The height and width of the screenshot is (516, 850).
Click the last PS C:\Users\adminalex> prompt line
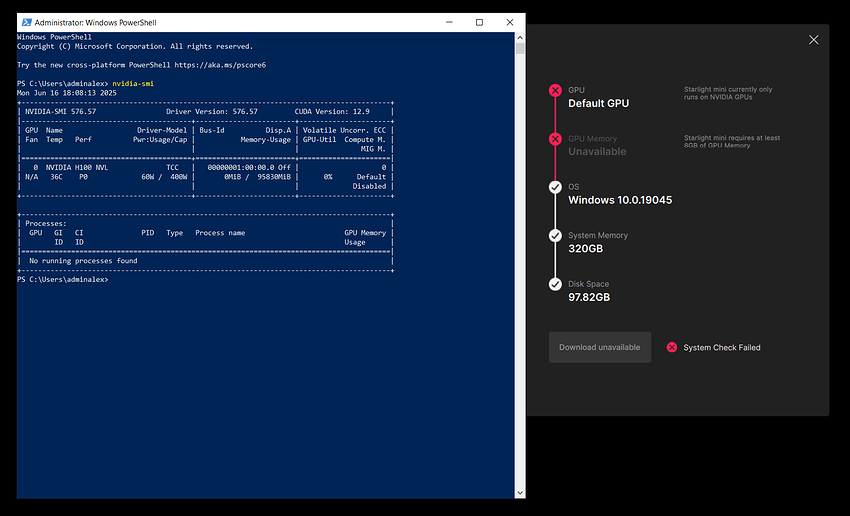pos(62,280)
